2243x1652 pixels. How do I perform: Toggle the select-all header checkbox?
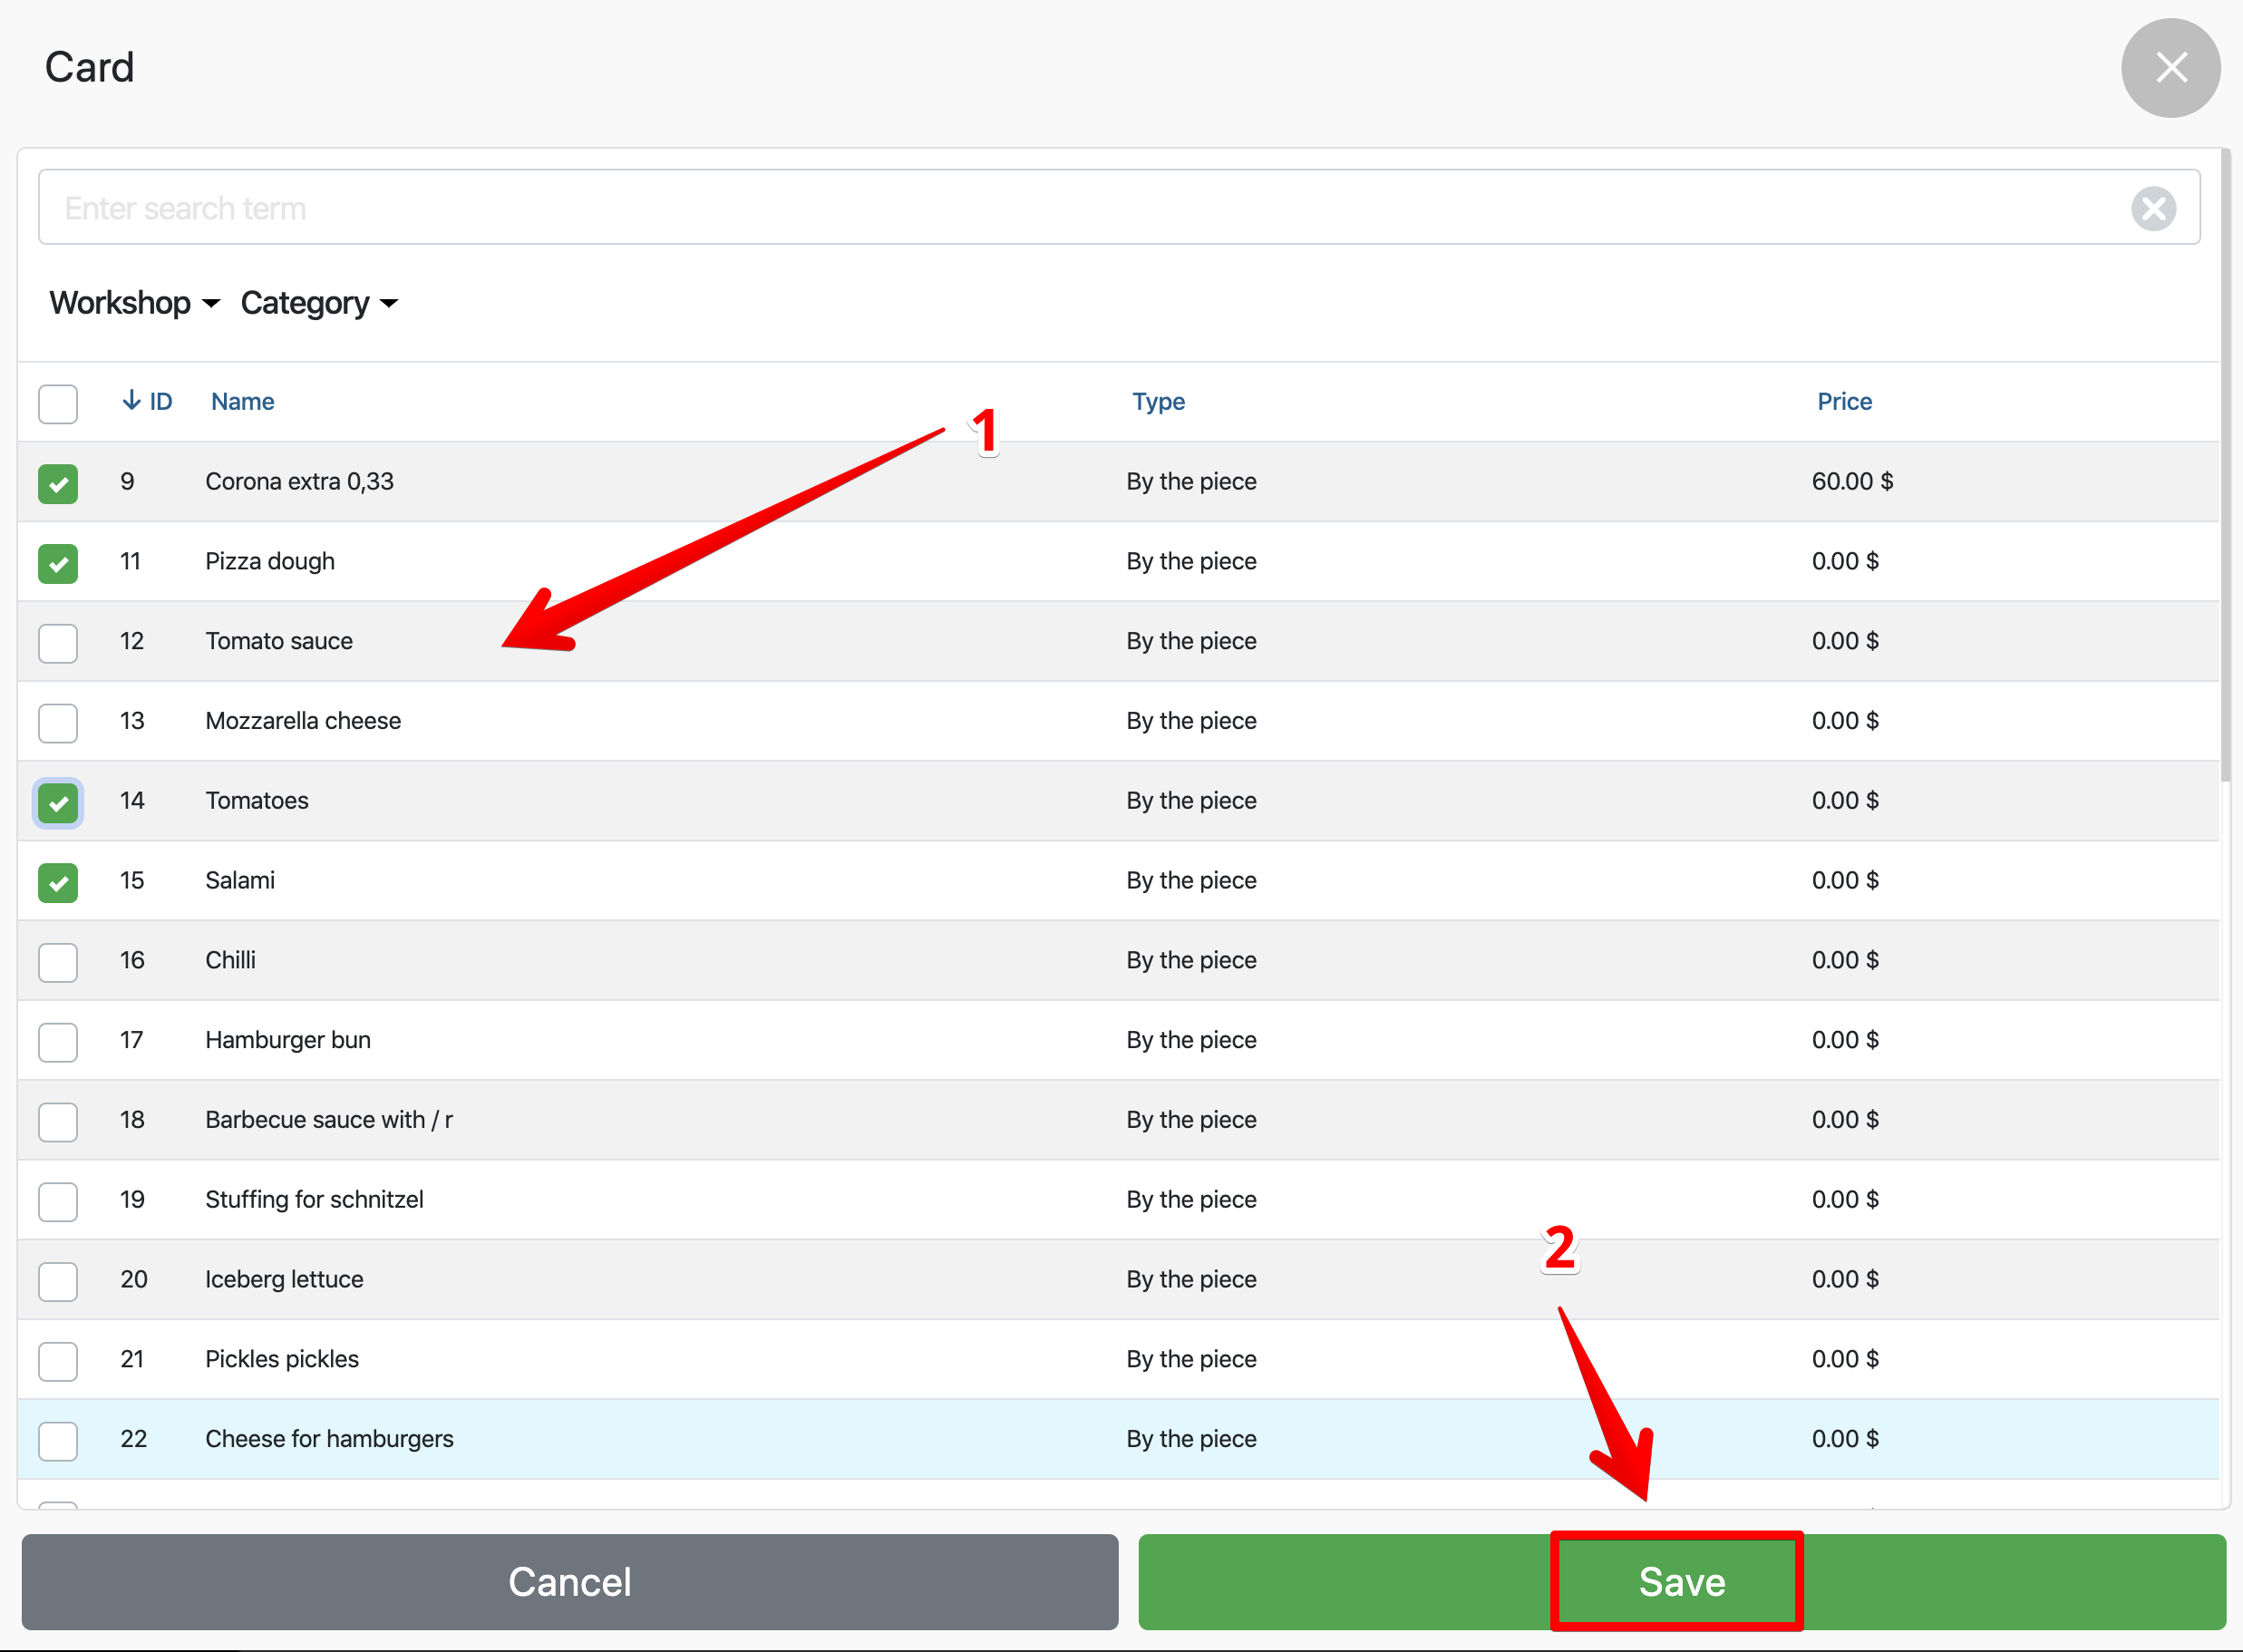pos(58,404)
